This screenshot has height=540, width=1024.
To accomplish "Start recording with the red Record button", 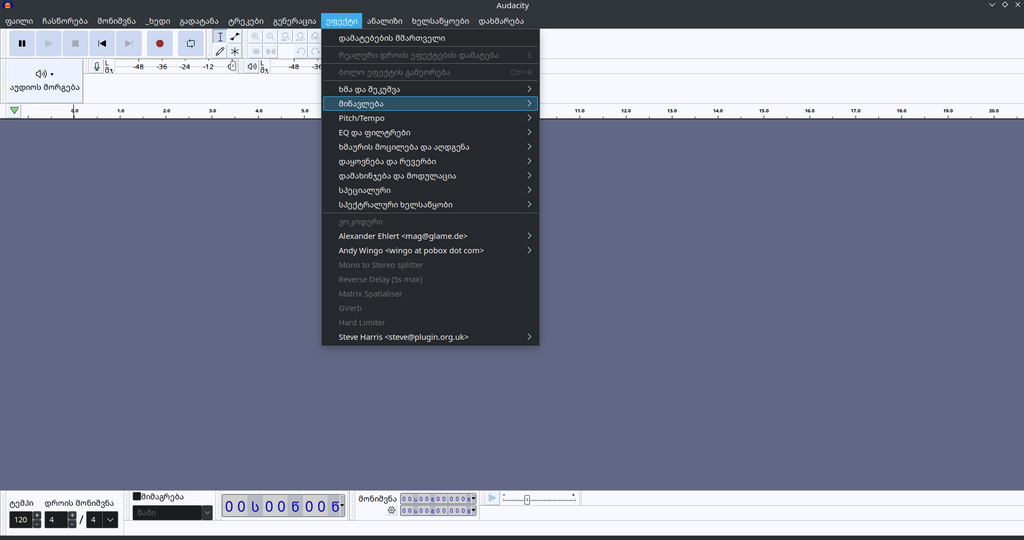I will point(159,43).
